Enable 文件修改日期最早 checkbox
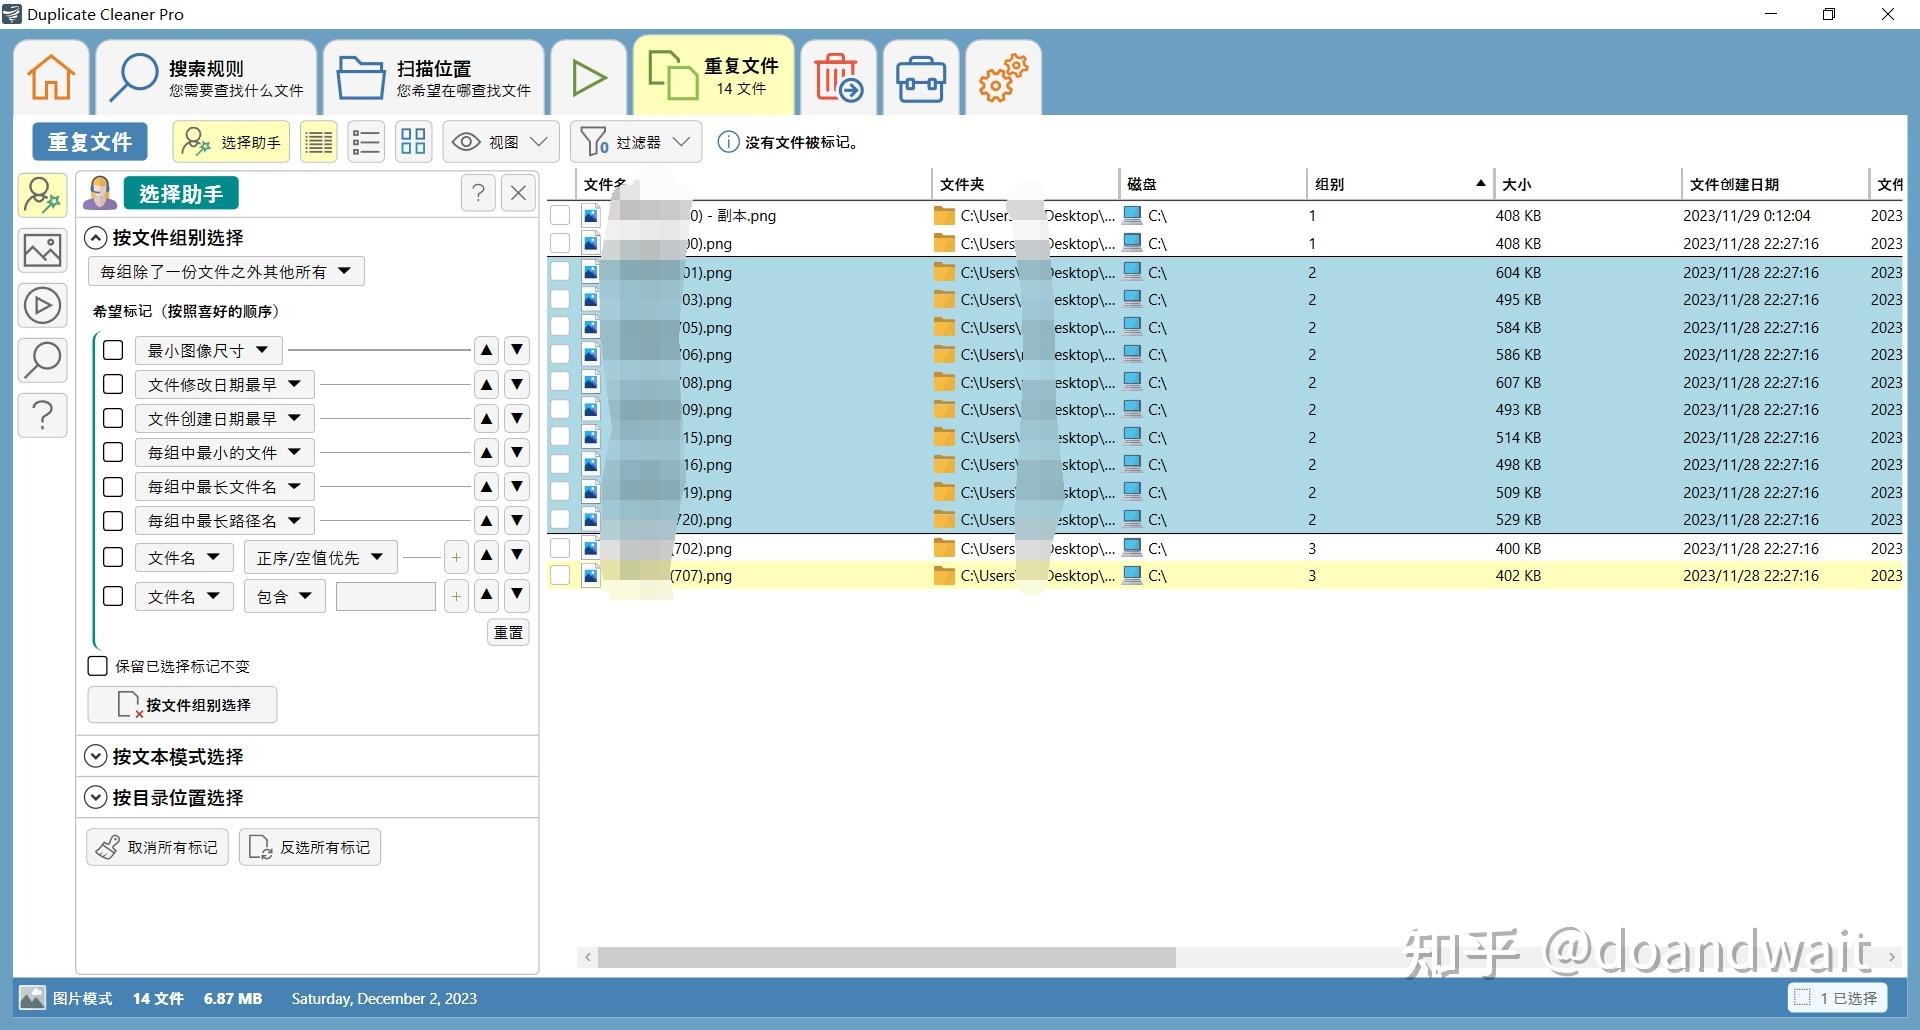This screenshot has height=1030, width=1920. [x=113, y=384]
